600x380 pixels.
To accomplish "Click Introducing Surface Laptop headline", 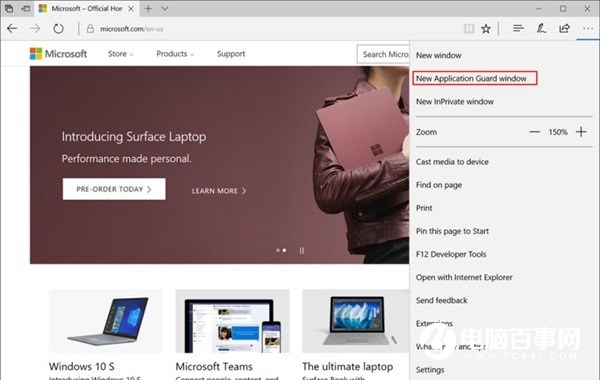I will click(x=134, y=137).
